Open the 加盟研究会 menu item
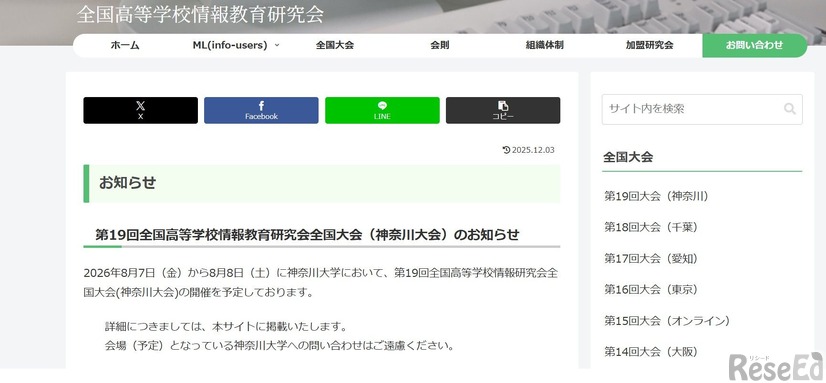This screenshot has height=383, width=826. tap(650, 45)
